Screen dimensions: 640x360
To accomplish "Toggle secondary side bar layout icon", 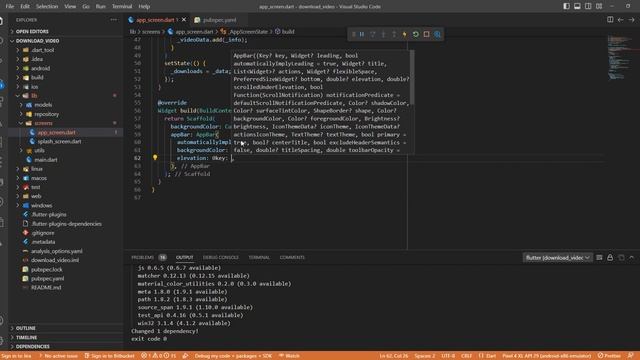I will coord(588,6).
